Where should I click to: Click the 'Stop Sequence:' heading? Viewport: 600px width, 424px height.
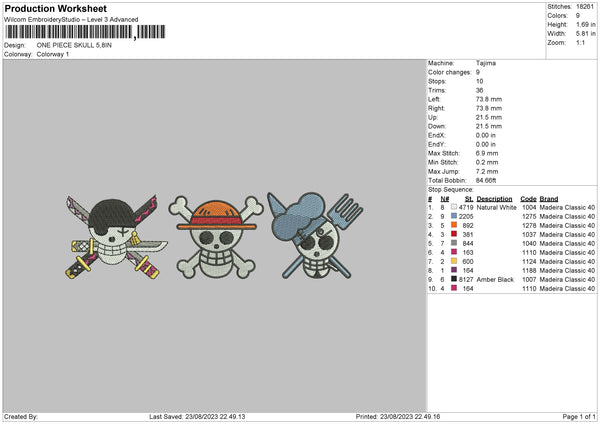(x=451, y=189)
